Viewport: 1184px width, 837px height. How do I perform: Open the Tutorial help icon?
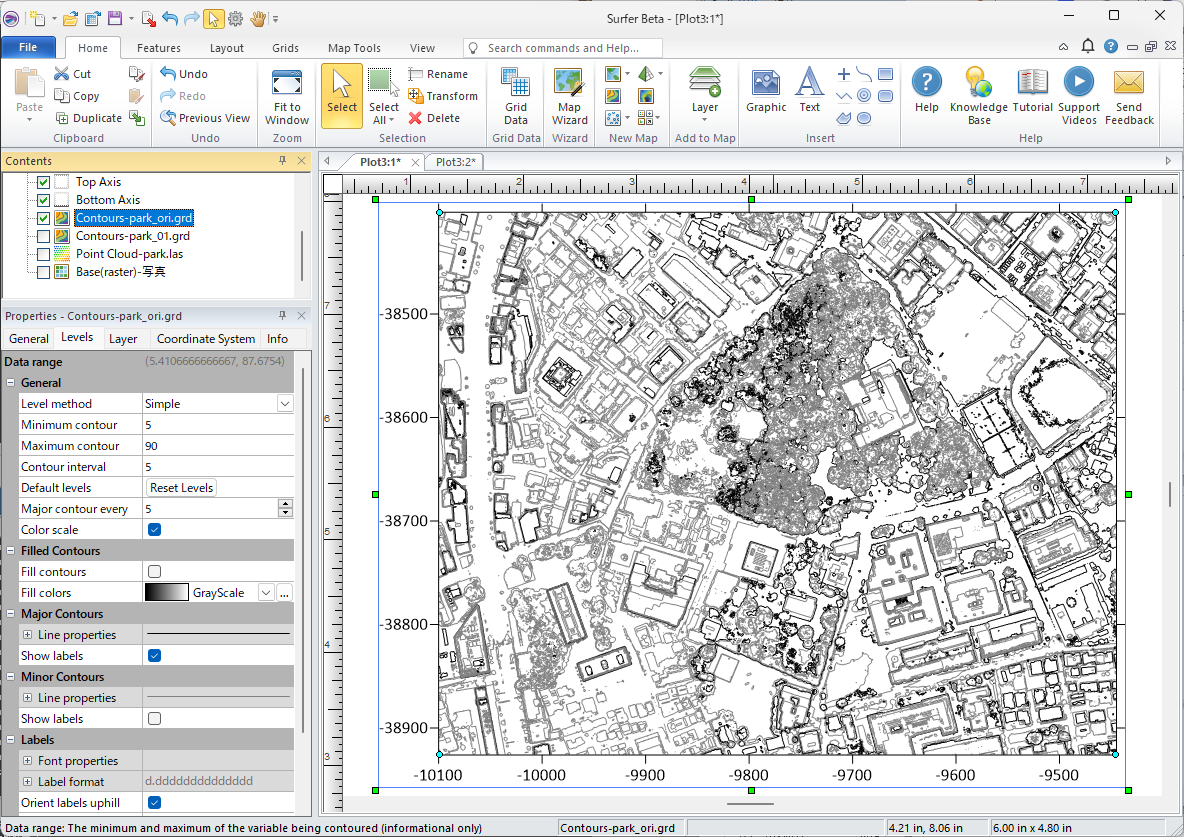point(1032,91)
